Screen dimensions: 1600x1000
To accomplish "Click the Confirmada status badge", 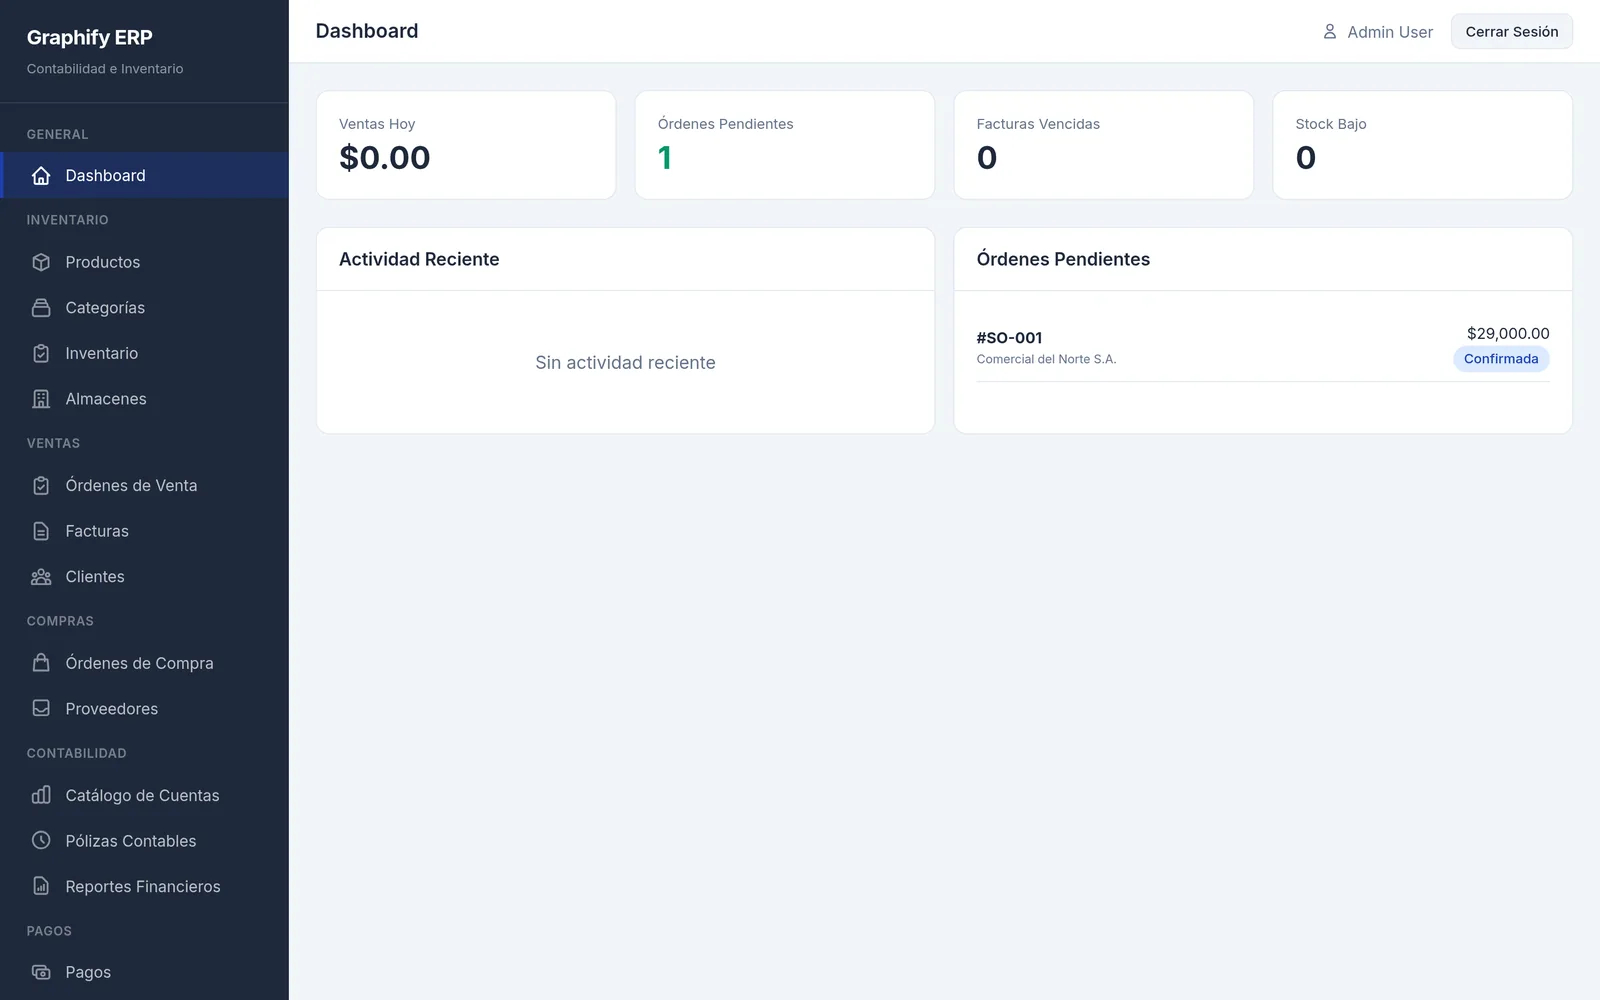I will pyautogui.click(x=1501, y=359).
